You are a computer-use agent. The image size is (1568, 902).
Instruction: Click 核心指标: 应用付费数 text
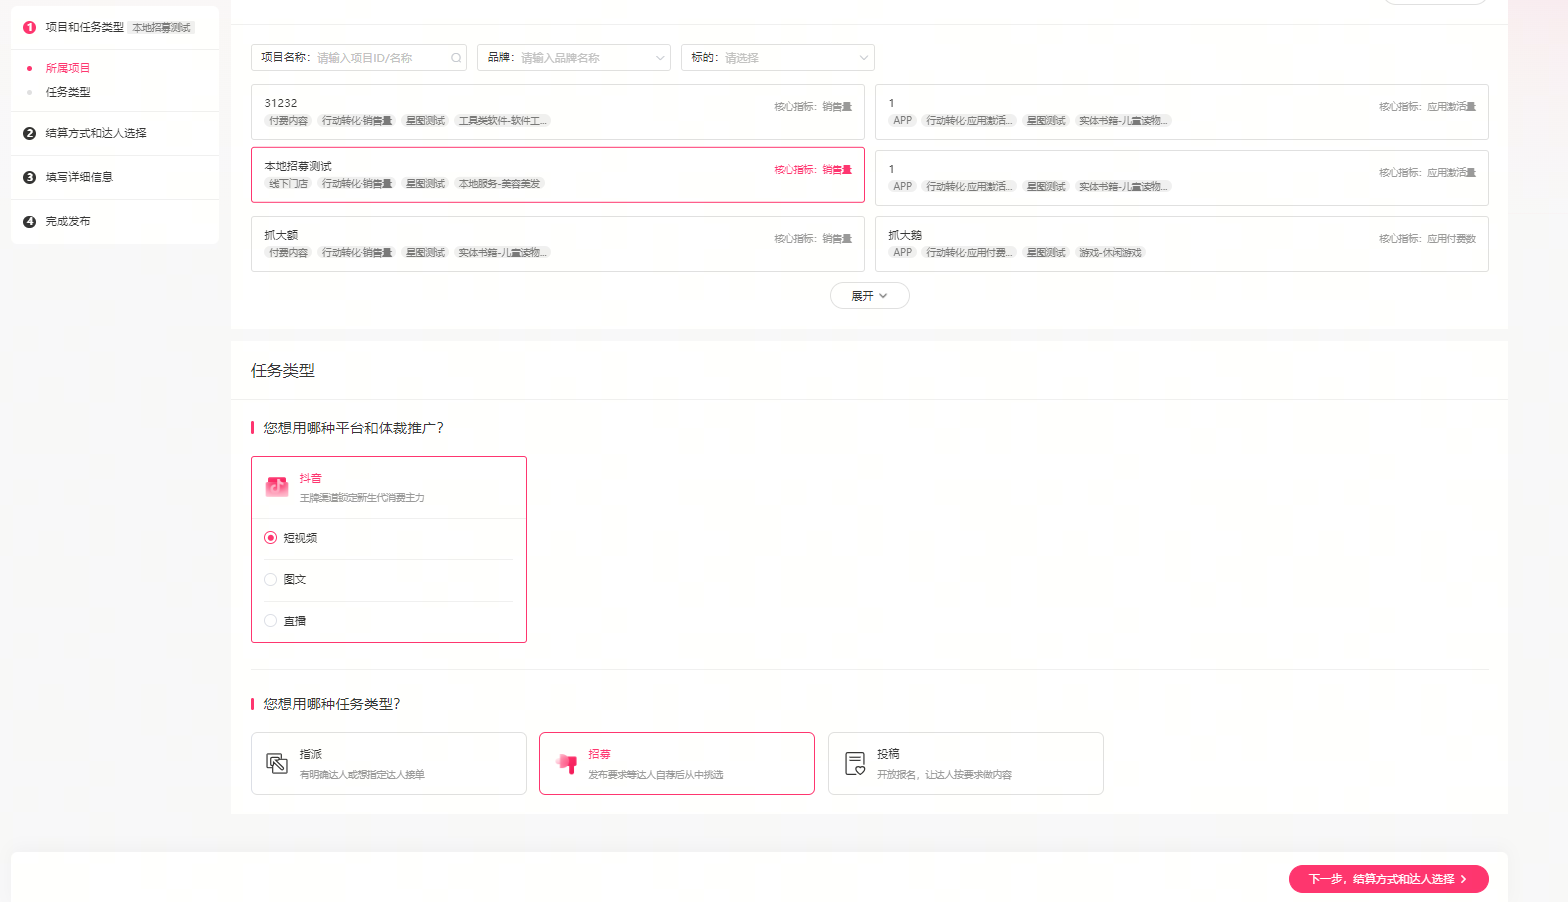(1427, 239)
